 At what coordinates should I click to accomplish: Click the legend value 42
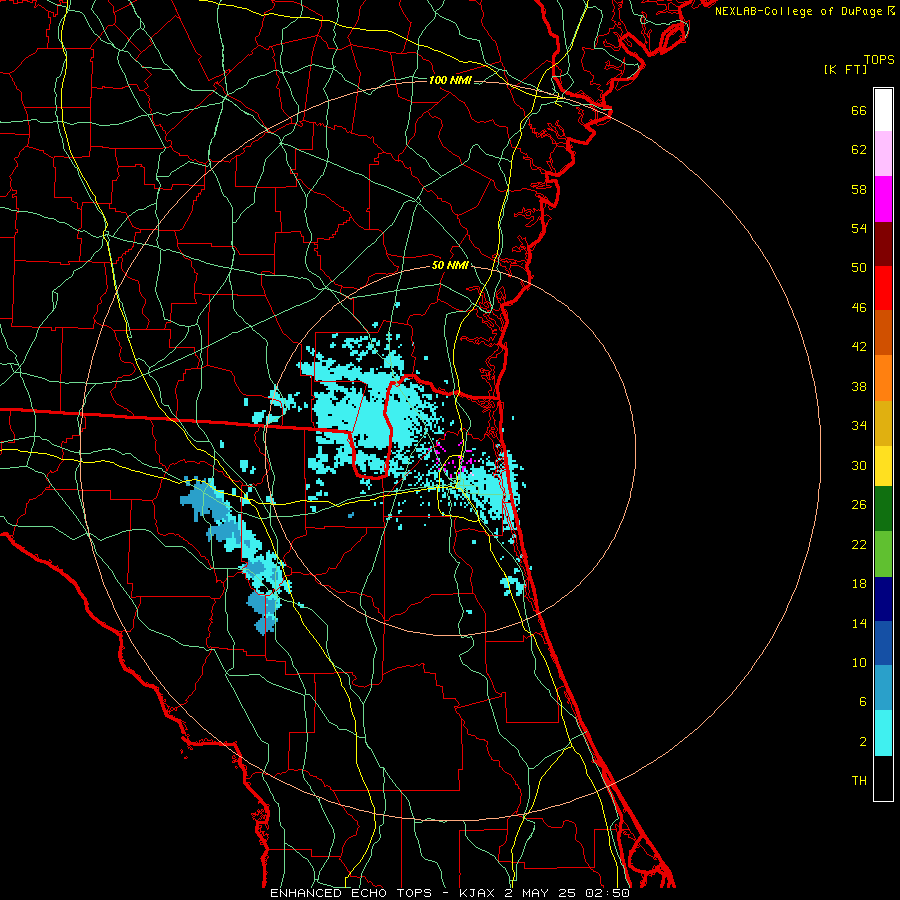(x=859, y=347)
